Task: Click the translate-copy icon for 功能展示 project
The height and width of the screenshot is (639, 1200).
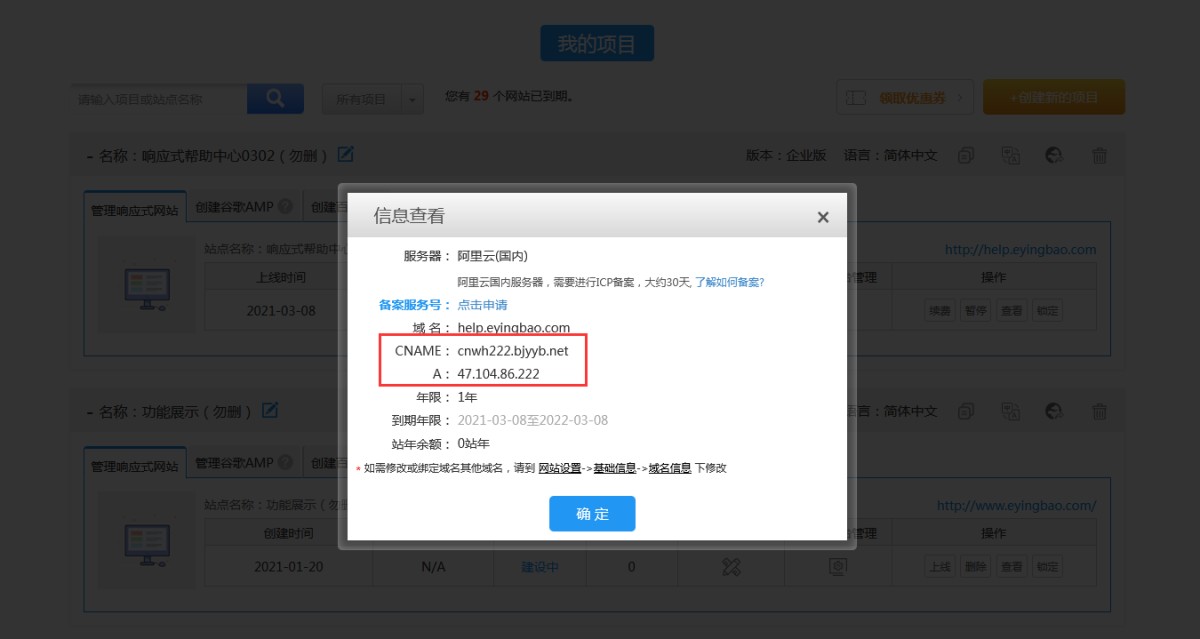Action: tap(1010, 412)
